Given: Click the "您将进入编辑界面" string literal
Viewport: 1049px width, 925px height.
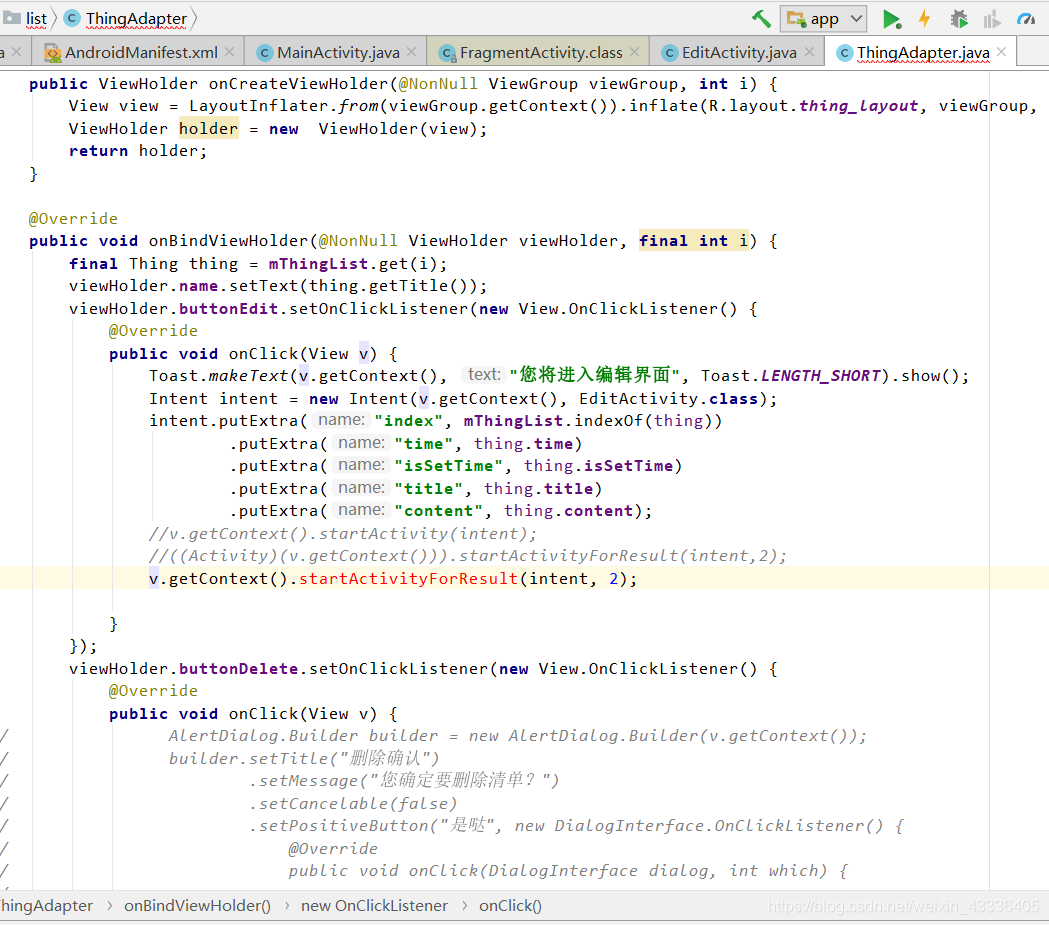Looking at the screenshot, I should coord(594,375).
